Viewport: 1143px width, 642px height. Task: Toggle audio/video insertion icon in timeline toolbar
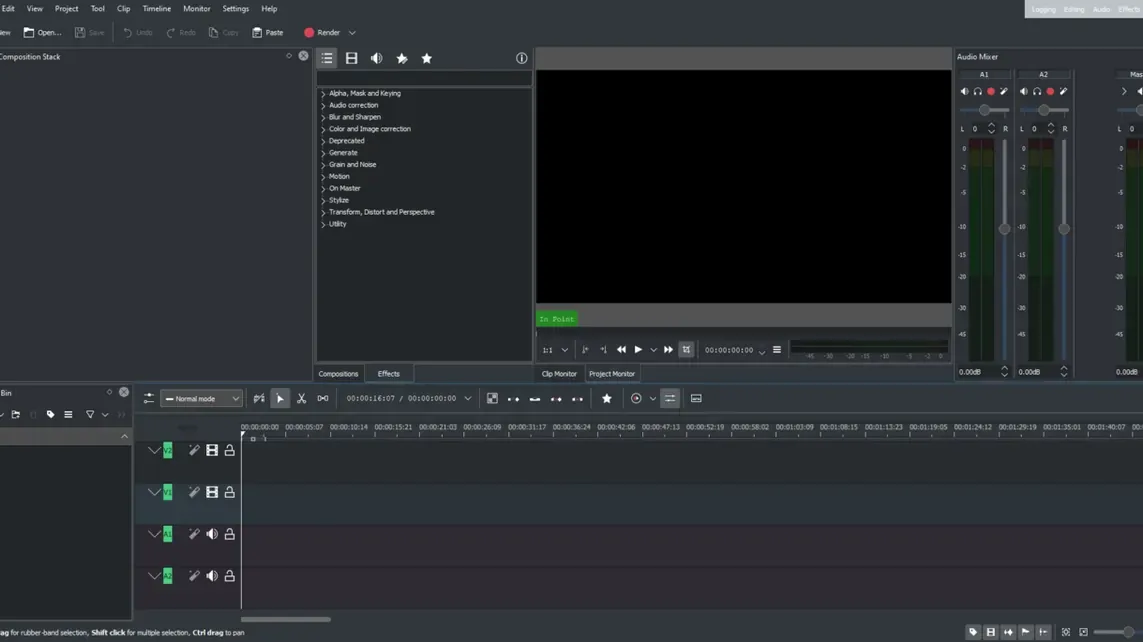tap(259, 399)
